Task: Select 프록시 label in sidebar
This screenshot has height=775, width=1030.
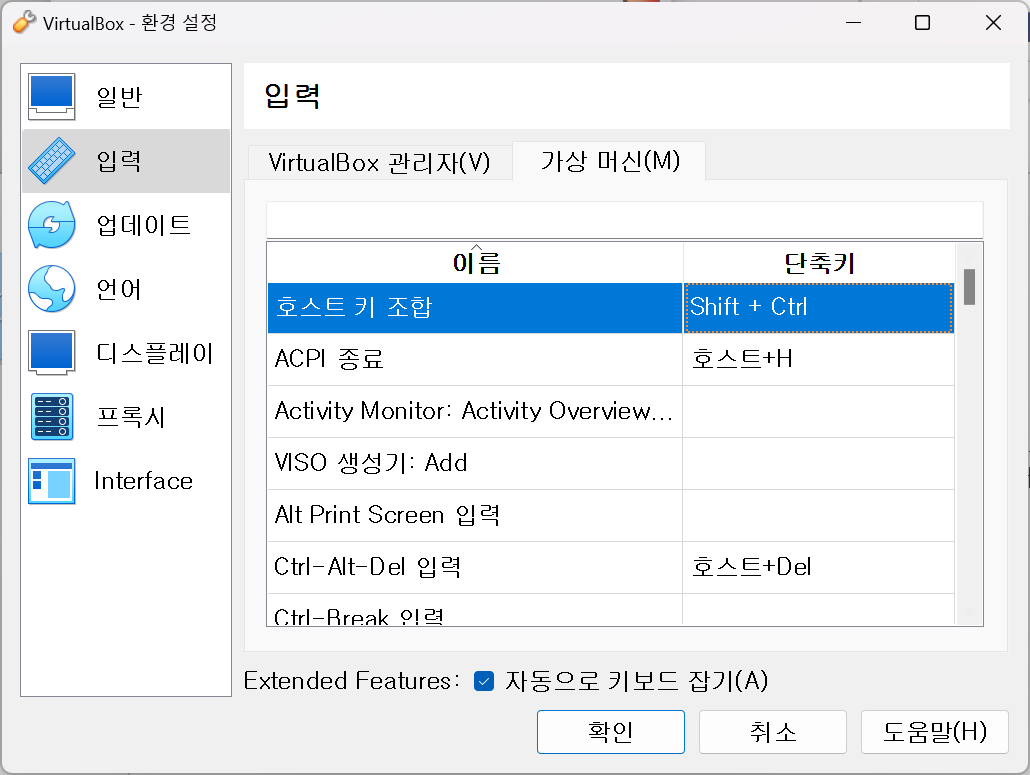Action: [131, 417]
